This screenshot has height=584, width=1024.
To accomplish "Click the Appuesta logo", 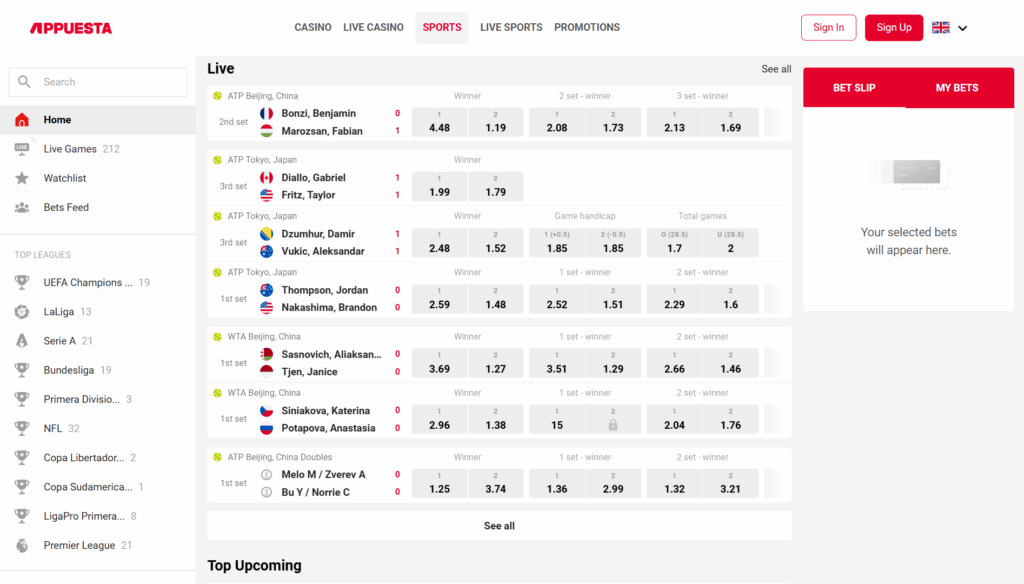I will (70, 28).
